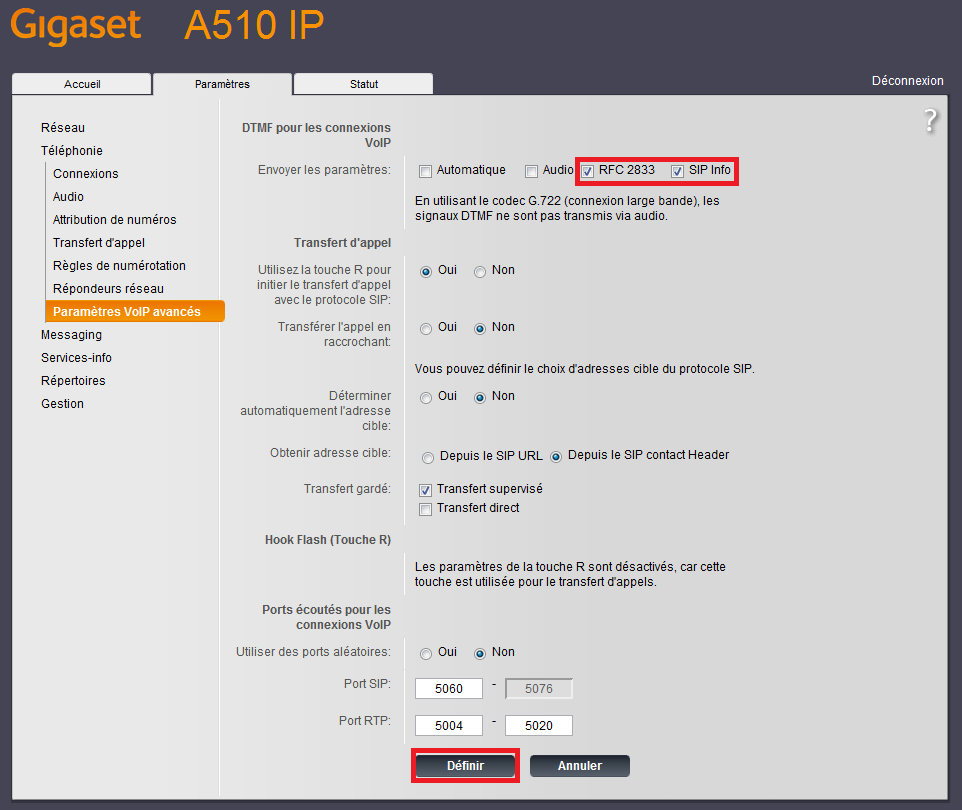Open Messaging in the sidebar

tap(71, 334)
